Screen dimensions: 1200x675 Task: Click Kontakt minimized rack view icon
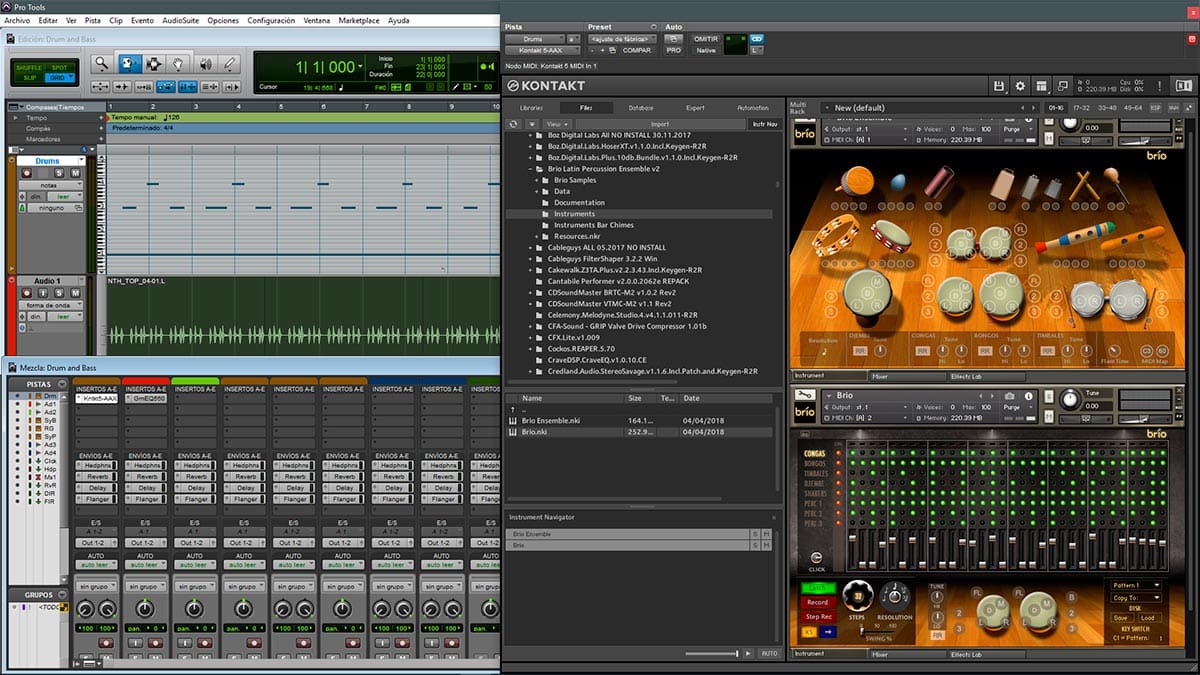point(1062,87)
